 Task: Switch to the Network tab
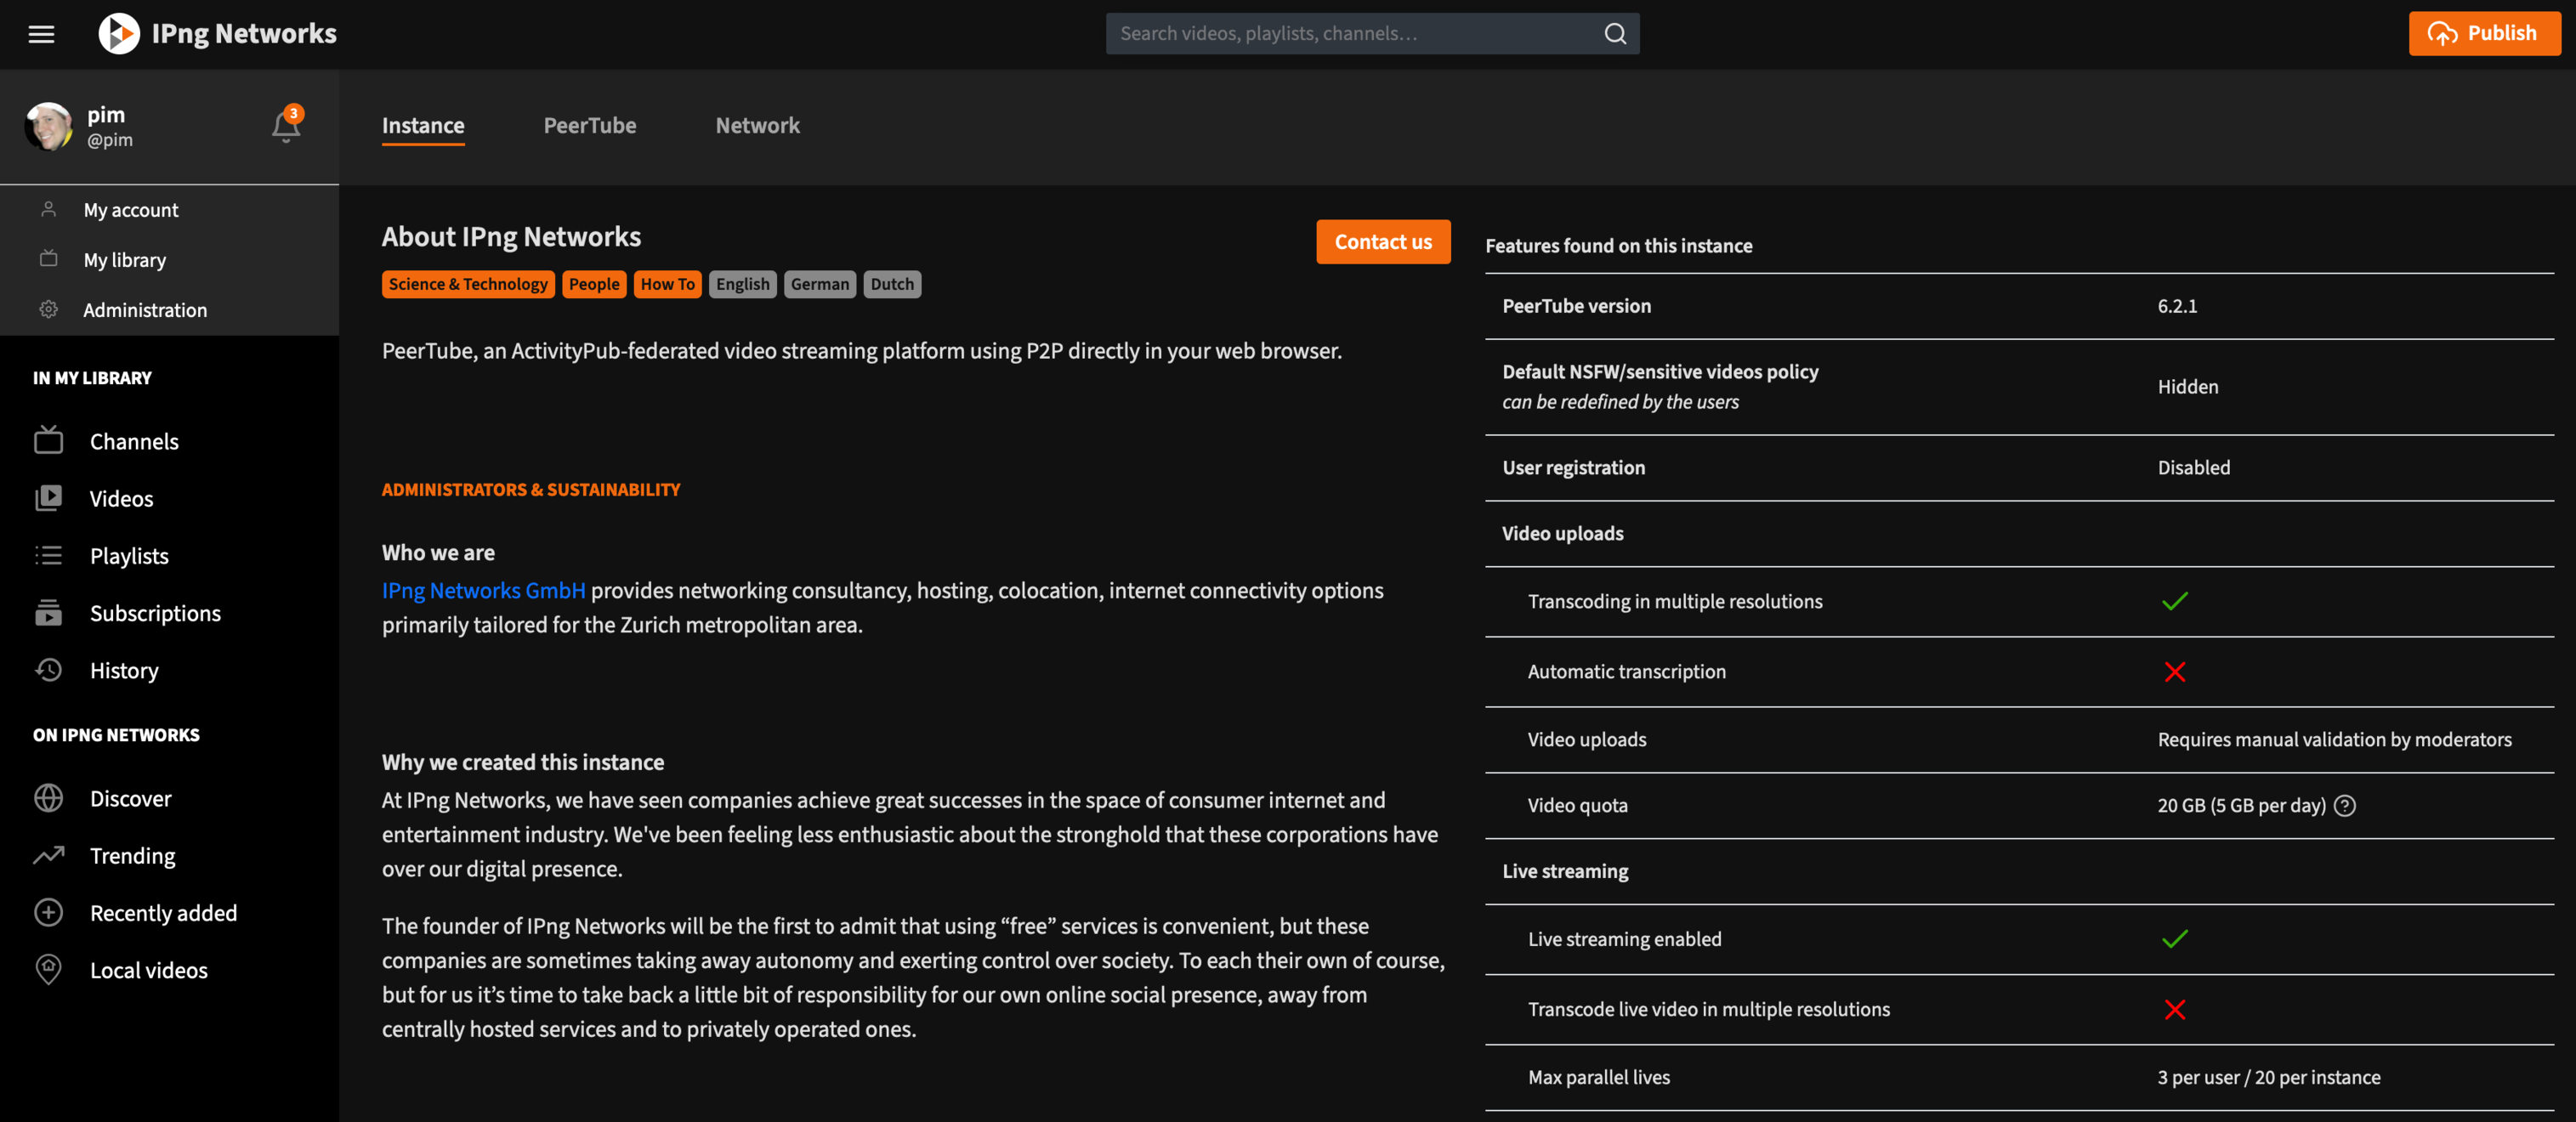[x=757, y=125]
